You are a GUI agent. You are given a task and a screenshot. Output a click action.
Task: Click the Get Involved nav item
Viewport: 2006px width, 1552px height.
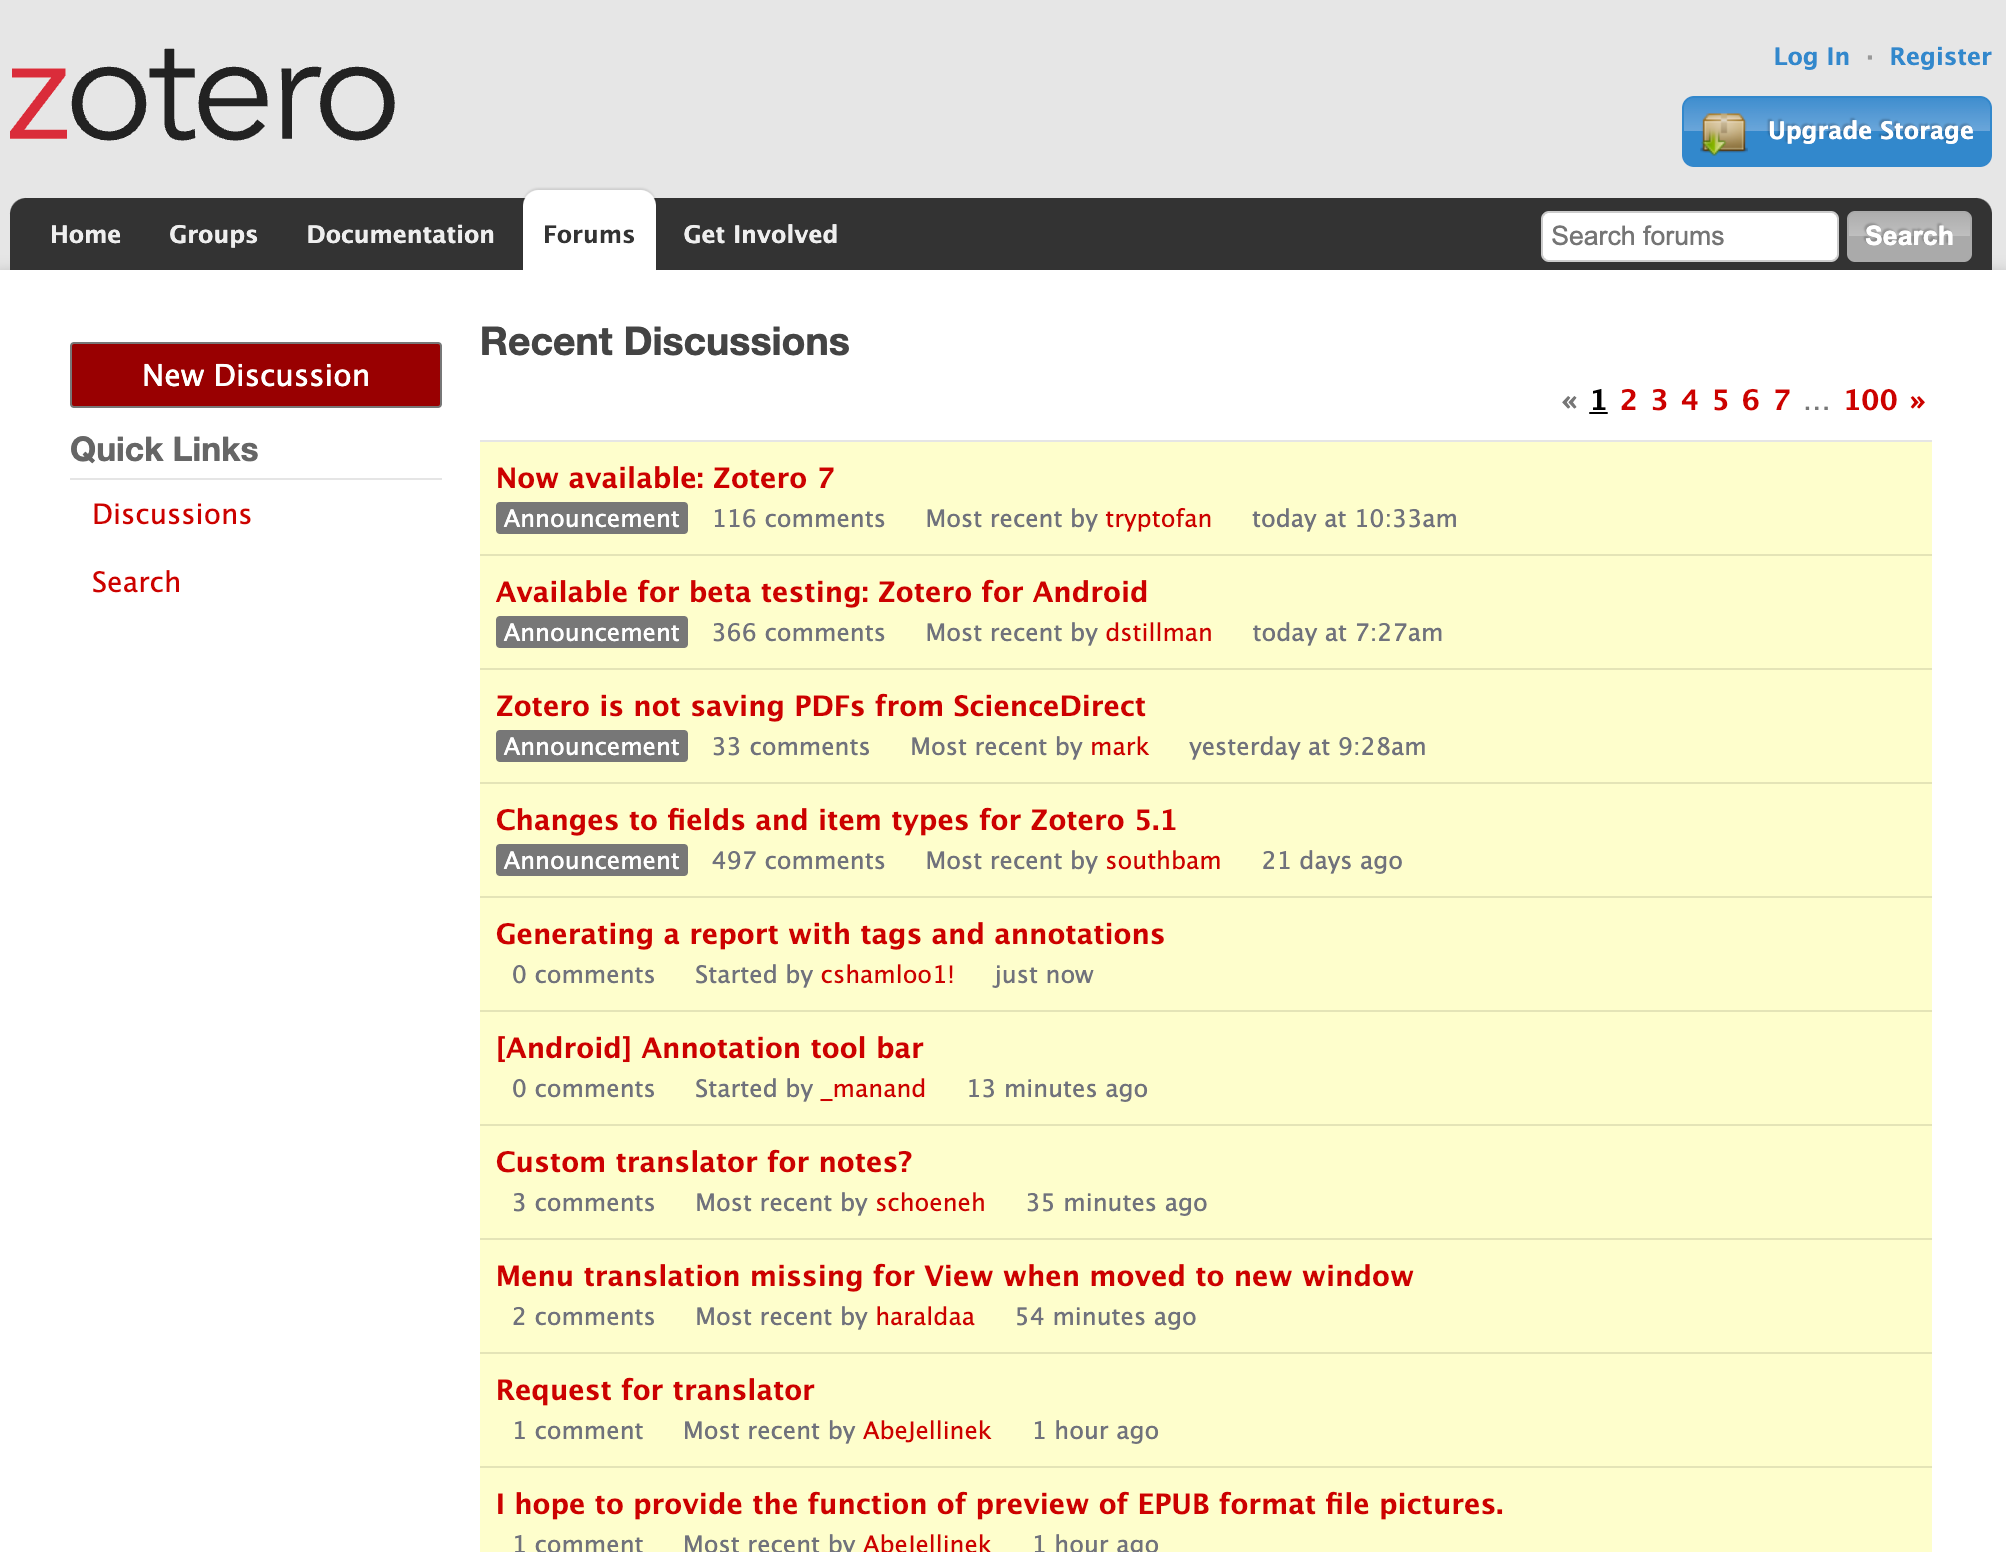pos(760,235)
